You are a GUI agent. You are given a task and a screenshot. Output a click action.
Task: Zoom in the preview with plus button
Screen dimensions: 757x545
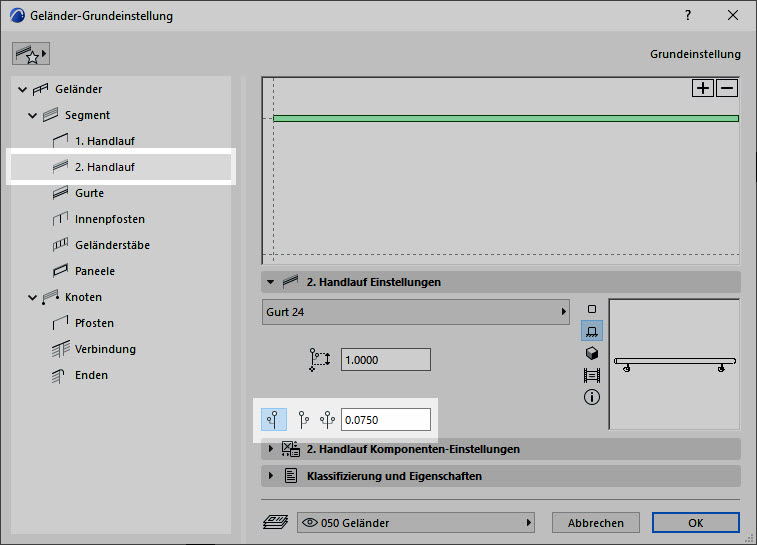tap(702, 88)
